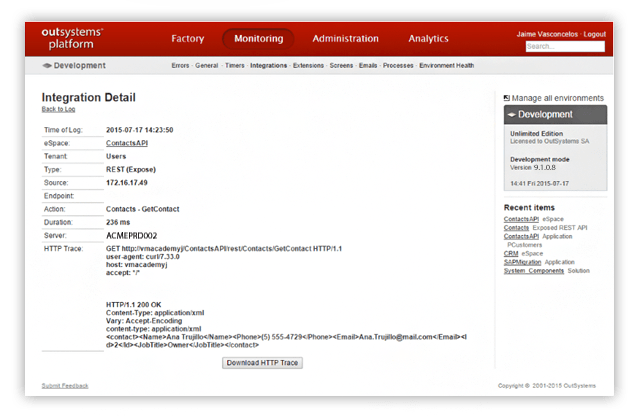The image size is (644, 416).
Task: Open the Monitoring tab
Action: pyautogui.click(x=259, y=39)
